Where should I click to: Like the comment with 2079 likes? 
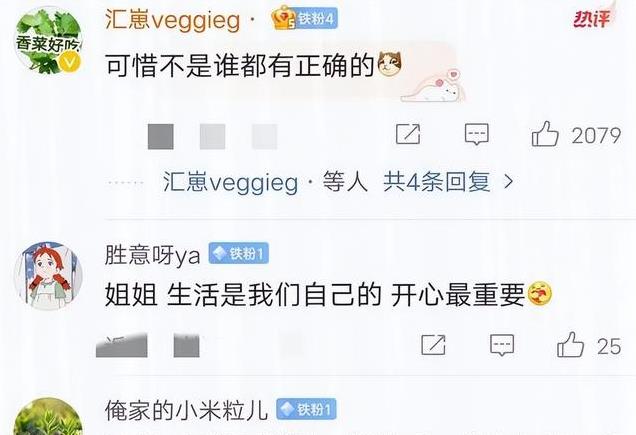[x=545, y=134]
